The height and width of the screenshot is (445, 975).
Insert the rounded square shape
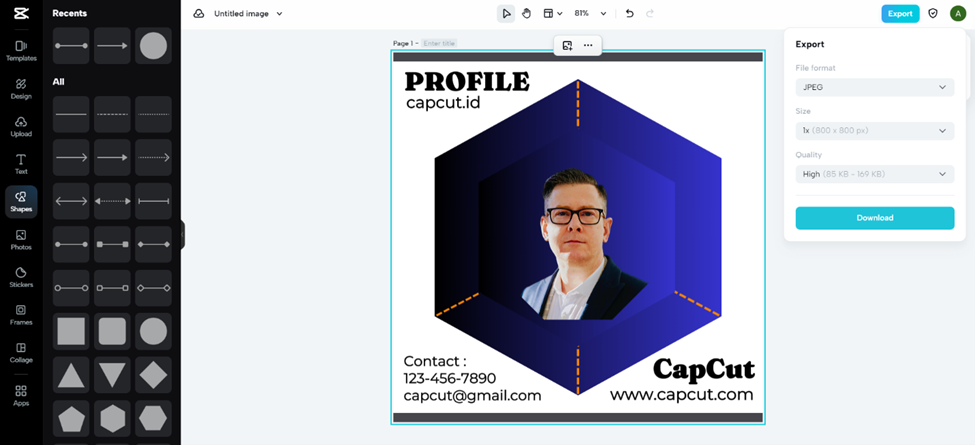[x=112, y=332]
